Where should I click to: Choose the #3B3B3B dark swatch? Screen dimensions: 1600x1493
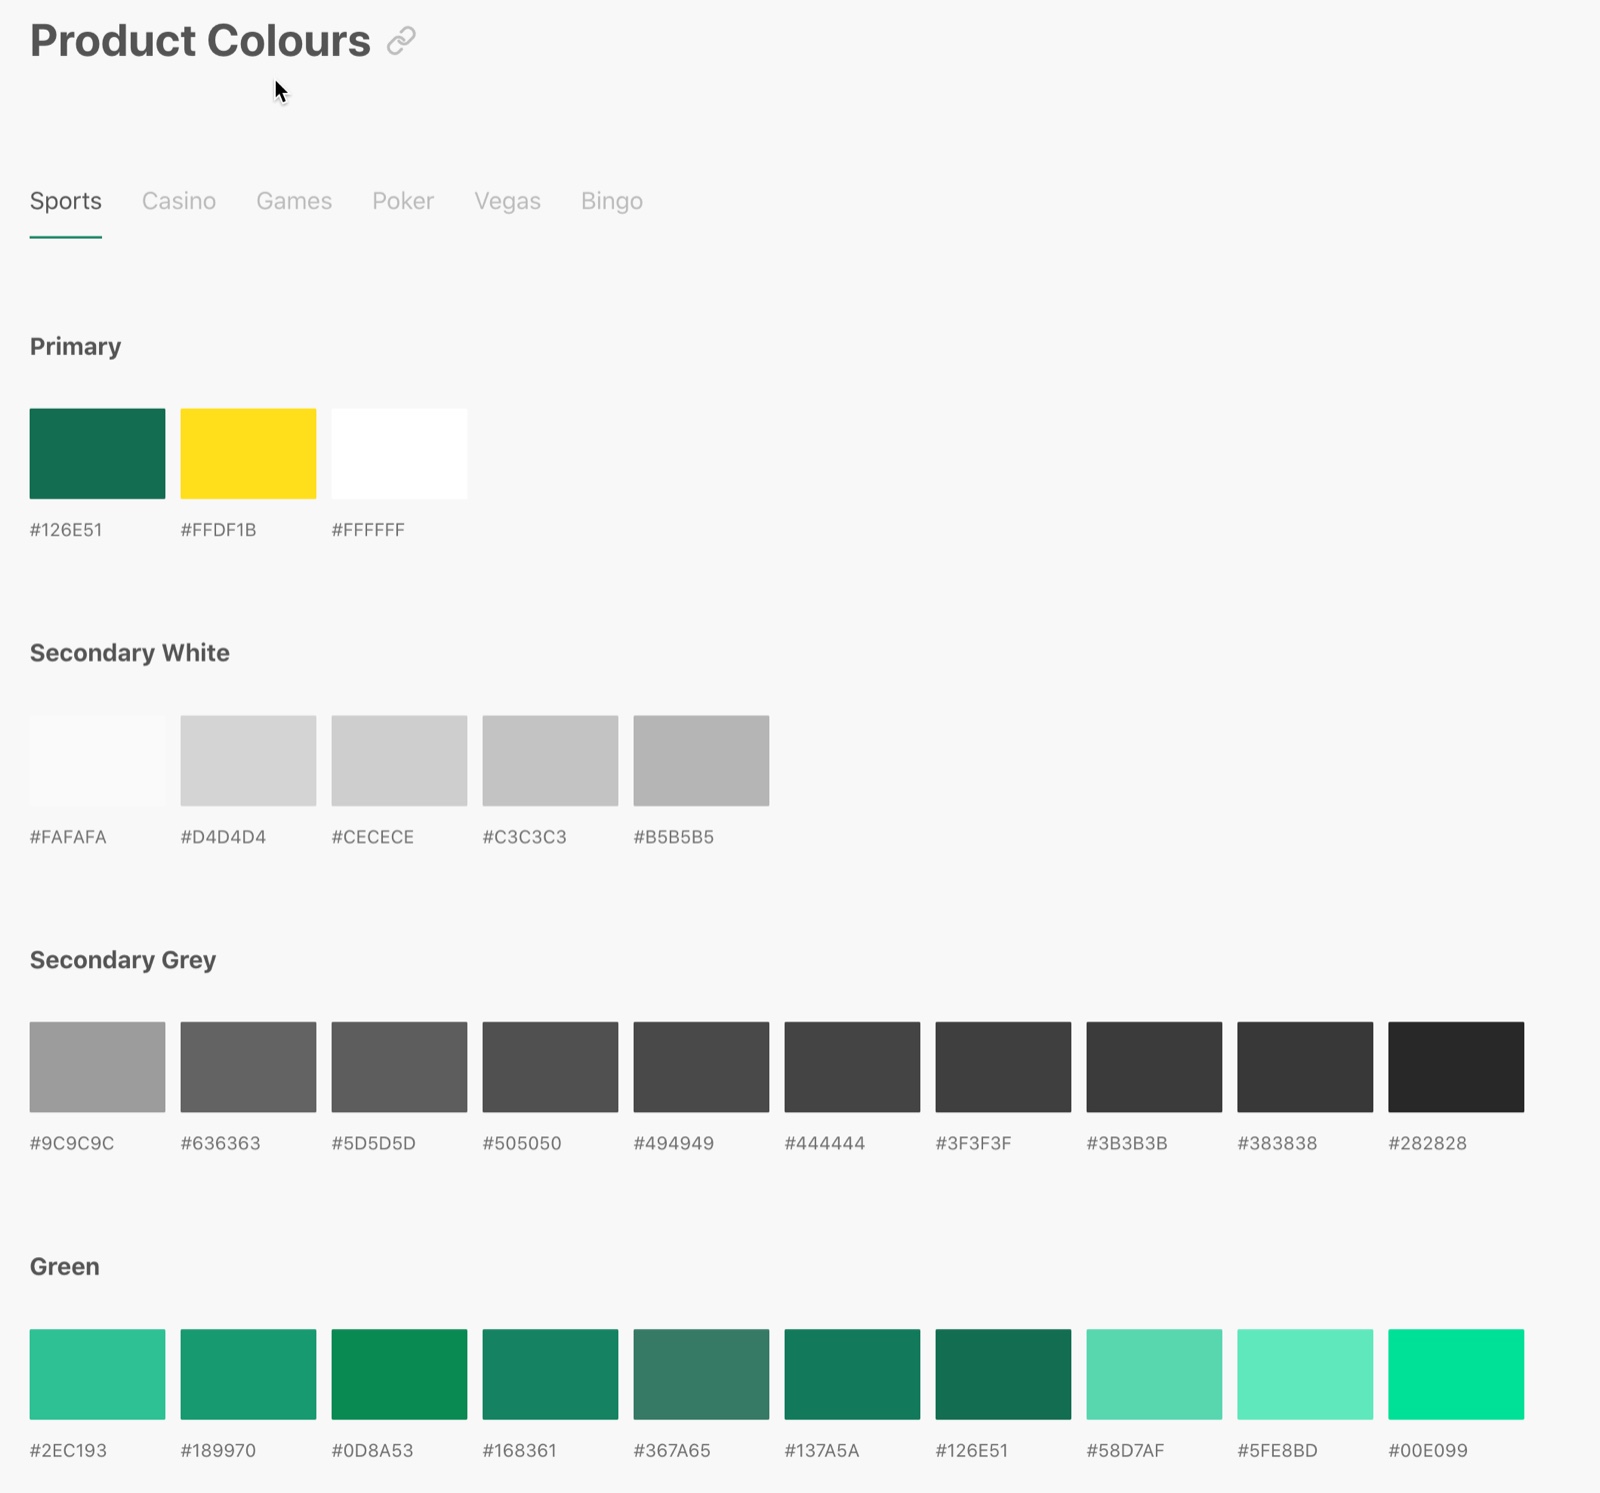pos(1154,1067)
